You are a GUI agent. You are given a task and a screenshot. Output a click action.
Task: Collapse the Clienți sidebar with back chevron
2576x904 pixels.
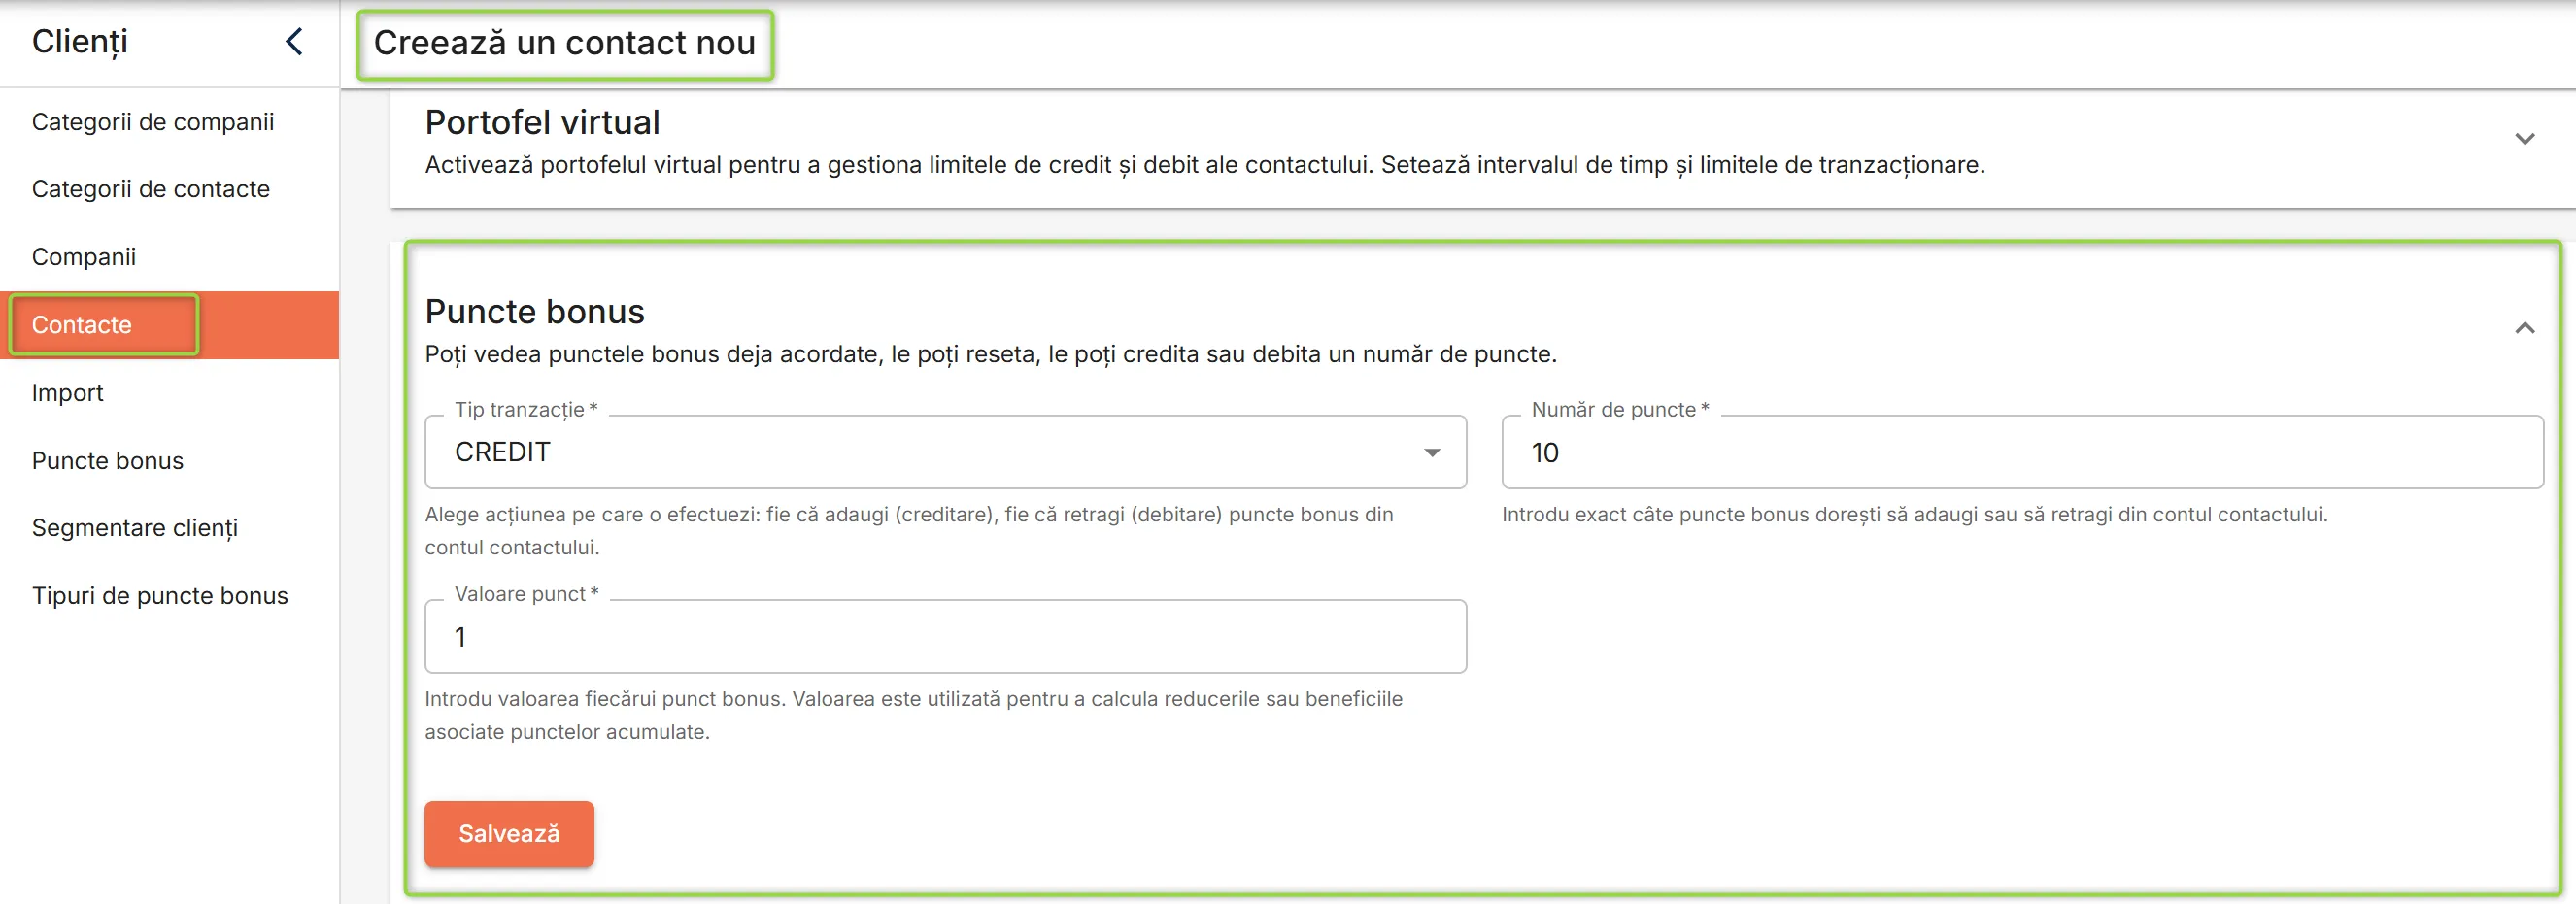point(294,42)
